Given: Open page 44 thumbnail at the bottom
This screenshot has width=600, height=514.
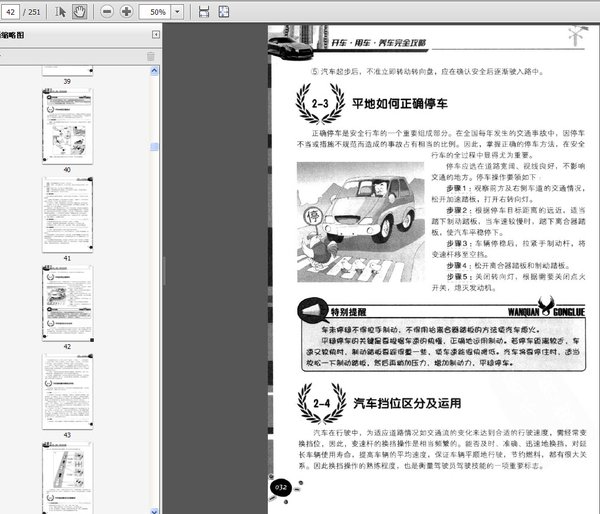Looking at the screenshot, I should click(67, 478).
